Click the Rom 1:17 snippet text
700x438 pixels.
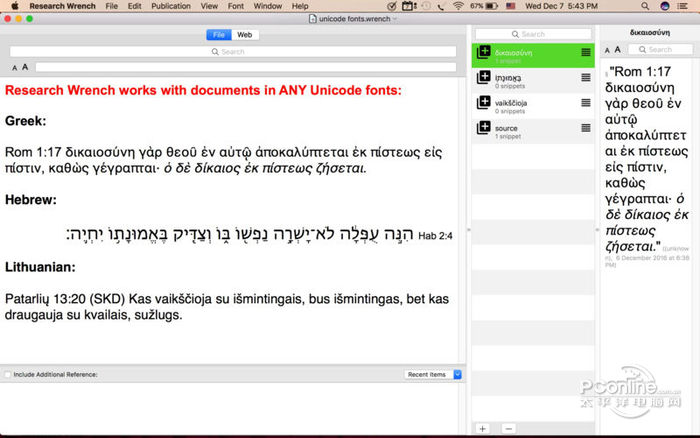pyautogui.click(x=646, y=159)
